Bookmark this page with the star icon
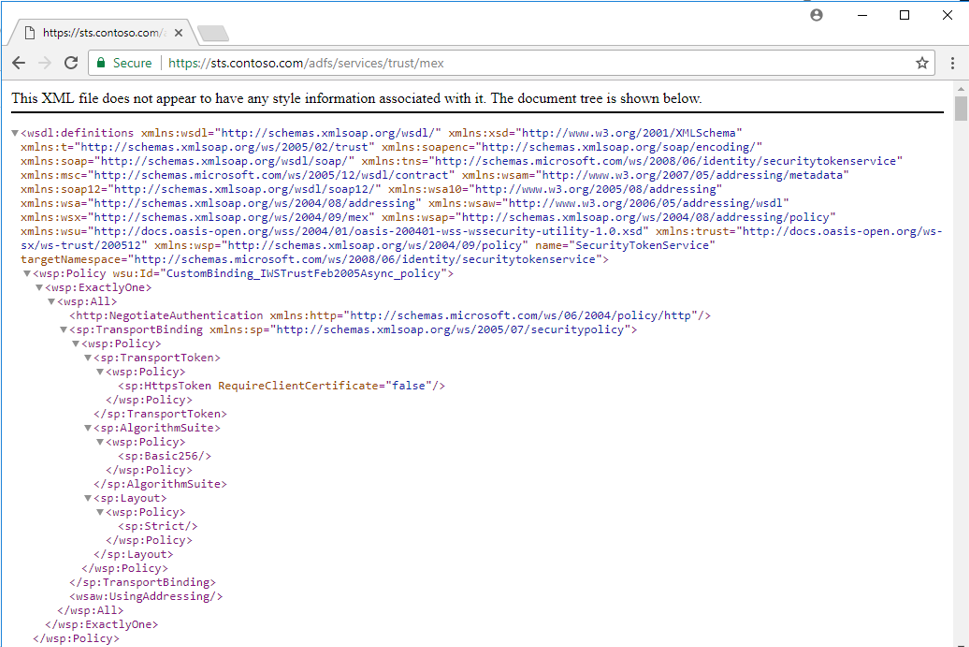The image size is (969, 647). [x=922, y=63]
